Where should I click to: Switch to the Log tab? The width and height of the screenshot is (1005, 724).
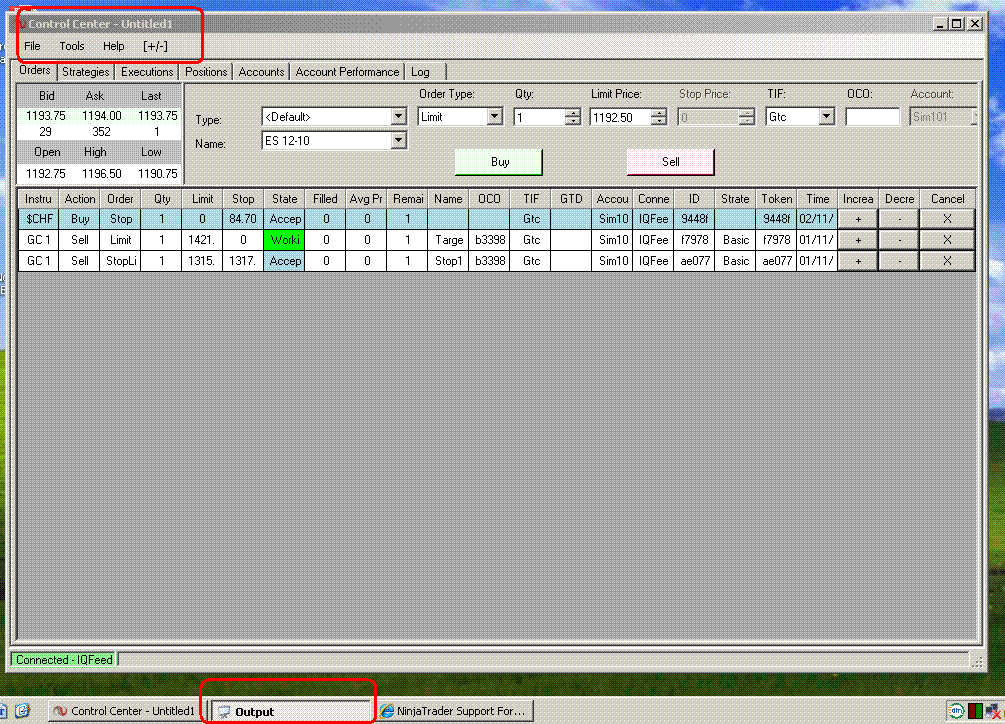click(420, 72)
